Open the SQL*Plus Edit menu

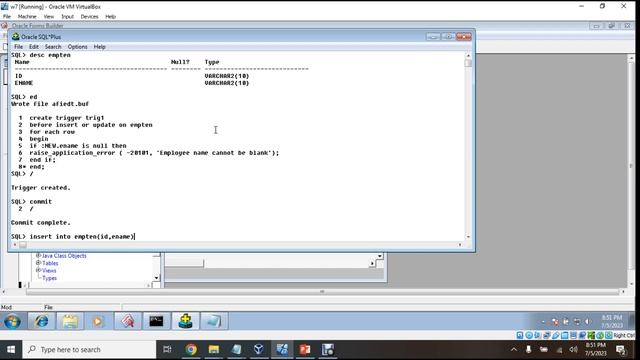coord(34,47)
